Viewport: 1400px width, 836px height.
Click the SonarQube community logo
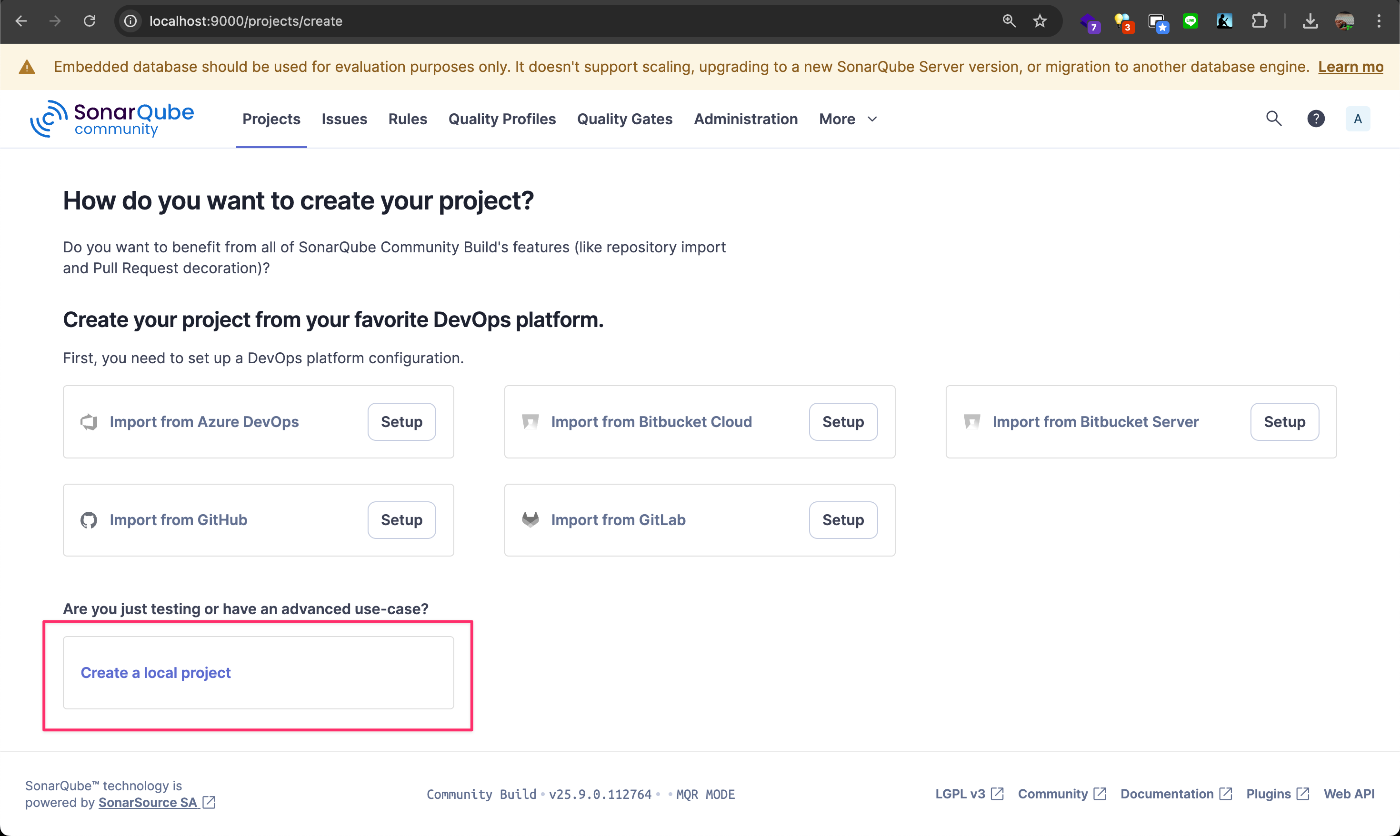coord(112,119)
